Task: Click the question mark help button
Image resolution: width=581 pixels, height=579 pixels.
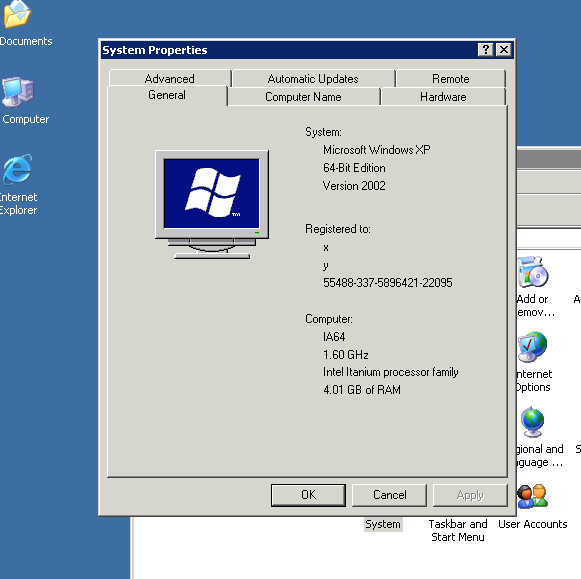Action: pos(485,50)
